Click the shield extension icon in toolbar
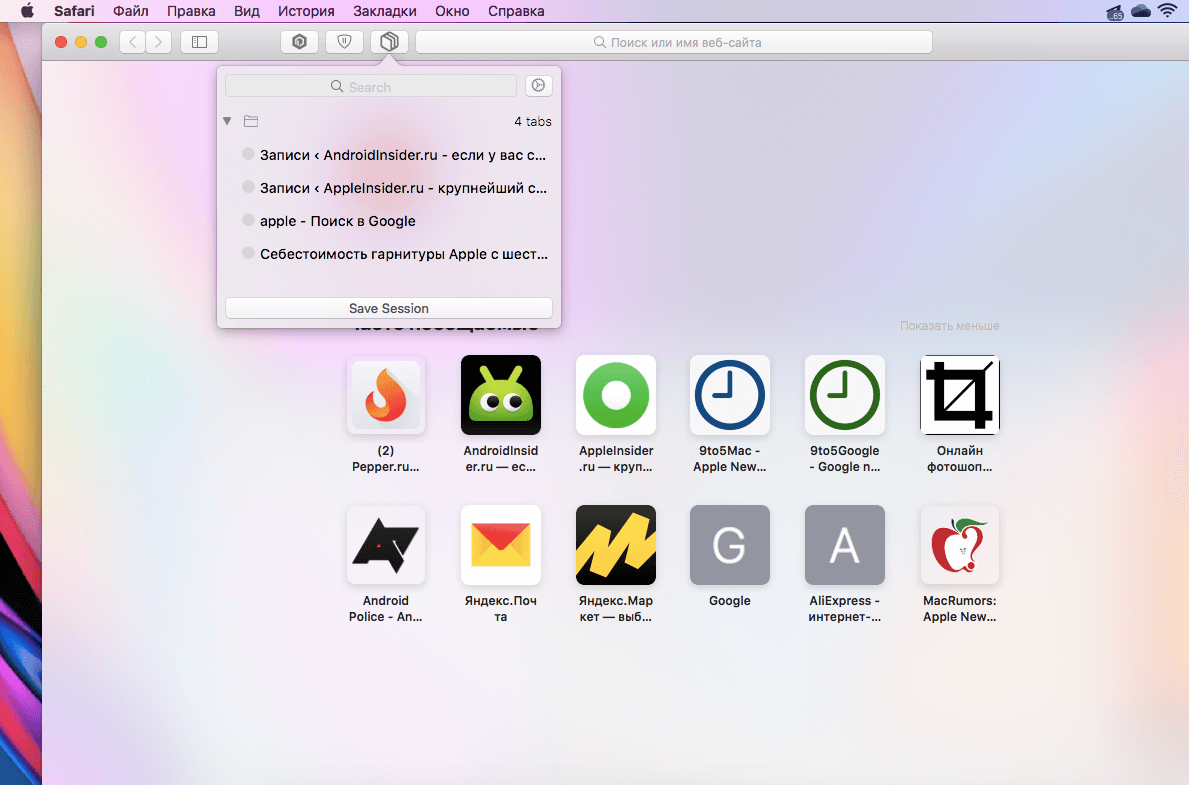1189x785 pixels. 344,42
